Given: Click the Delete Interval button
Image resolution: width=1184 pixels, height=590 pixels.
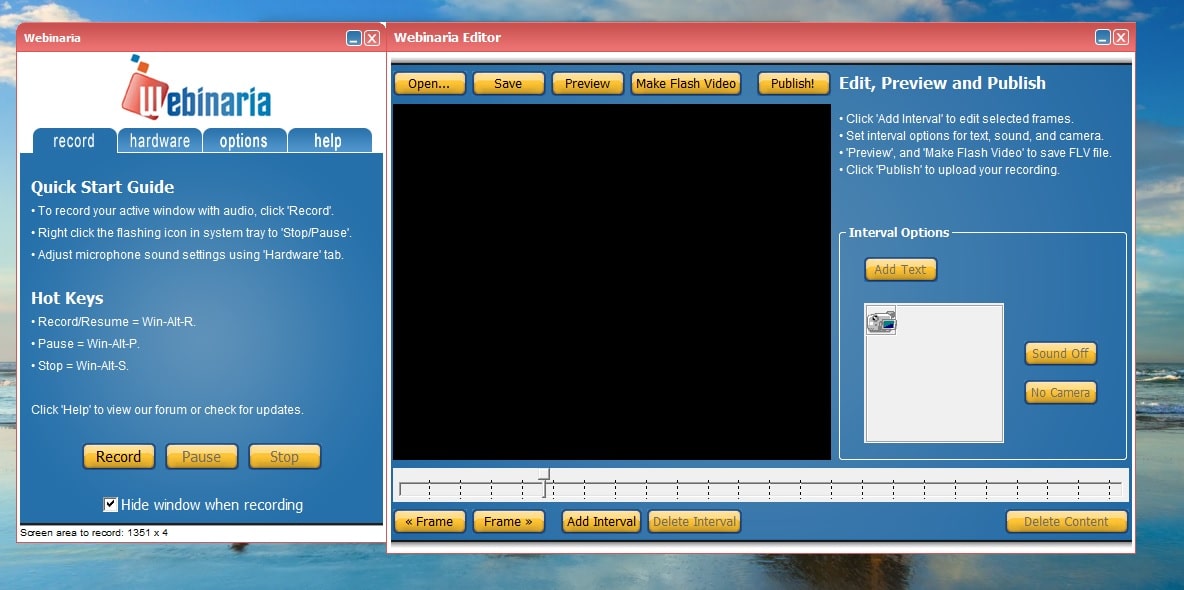Looking at the screenshot, I should pos(694,521).
